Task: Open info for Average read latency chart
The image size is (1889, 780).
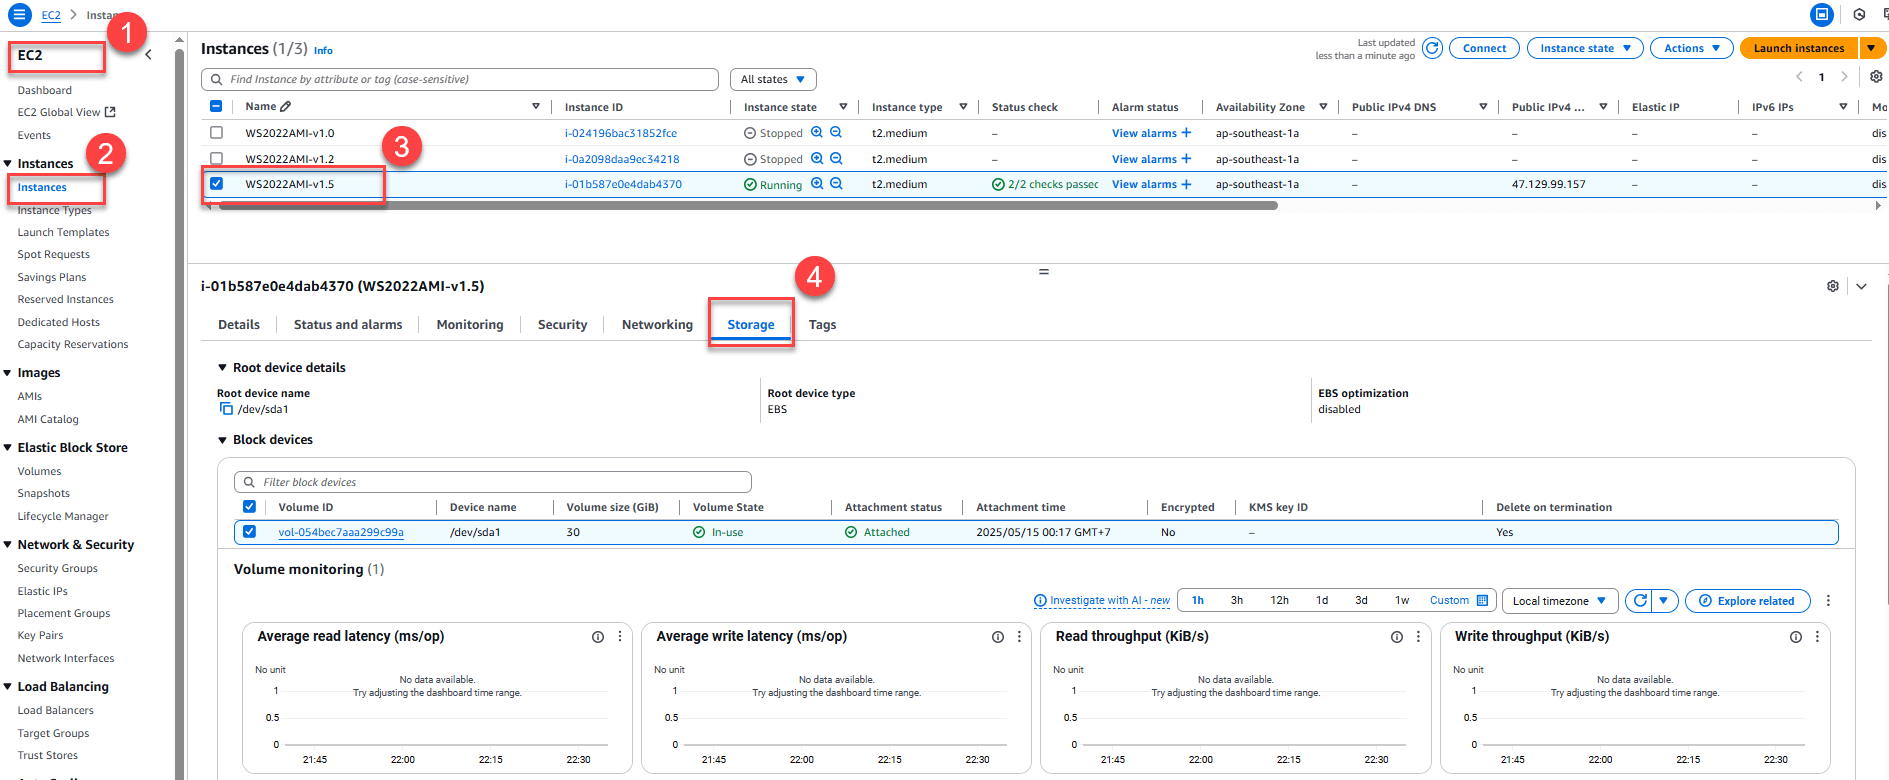Action: click(598, 637)
